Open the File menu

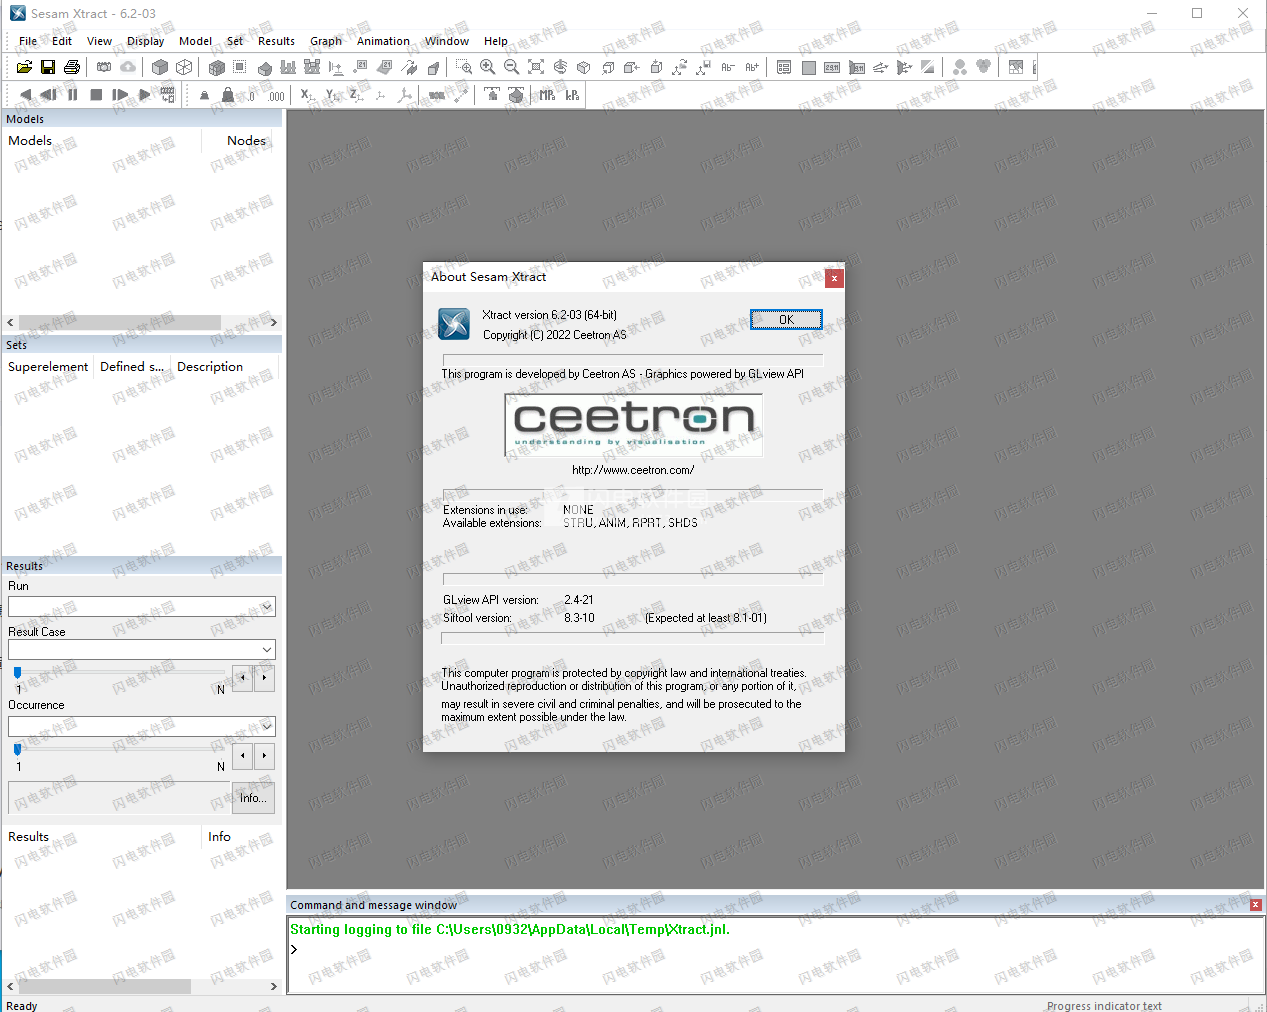pos(28,41)
